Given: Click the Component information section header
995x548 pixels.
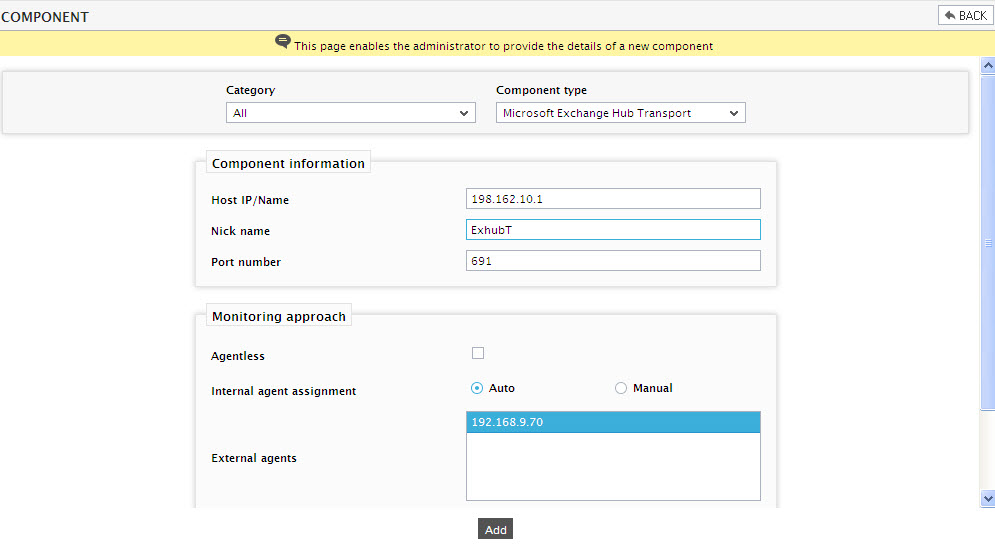Looking at the screenshot, I should (x=288, y=164).
